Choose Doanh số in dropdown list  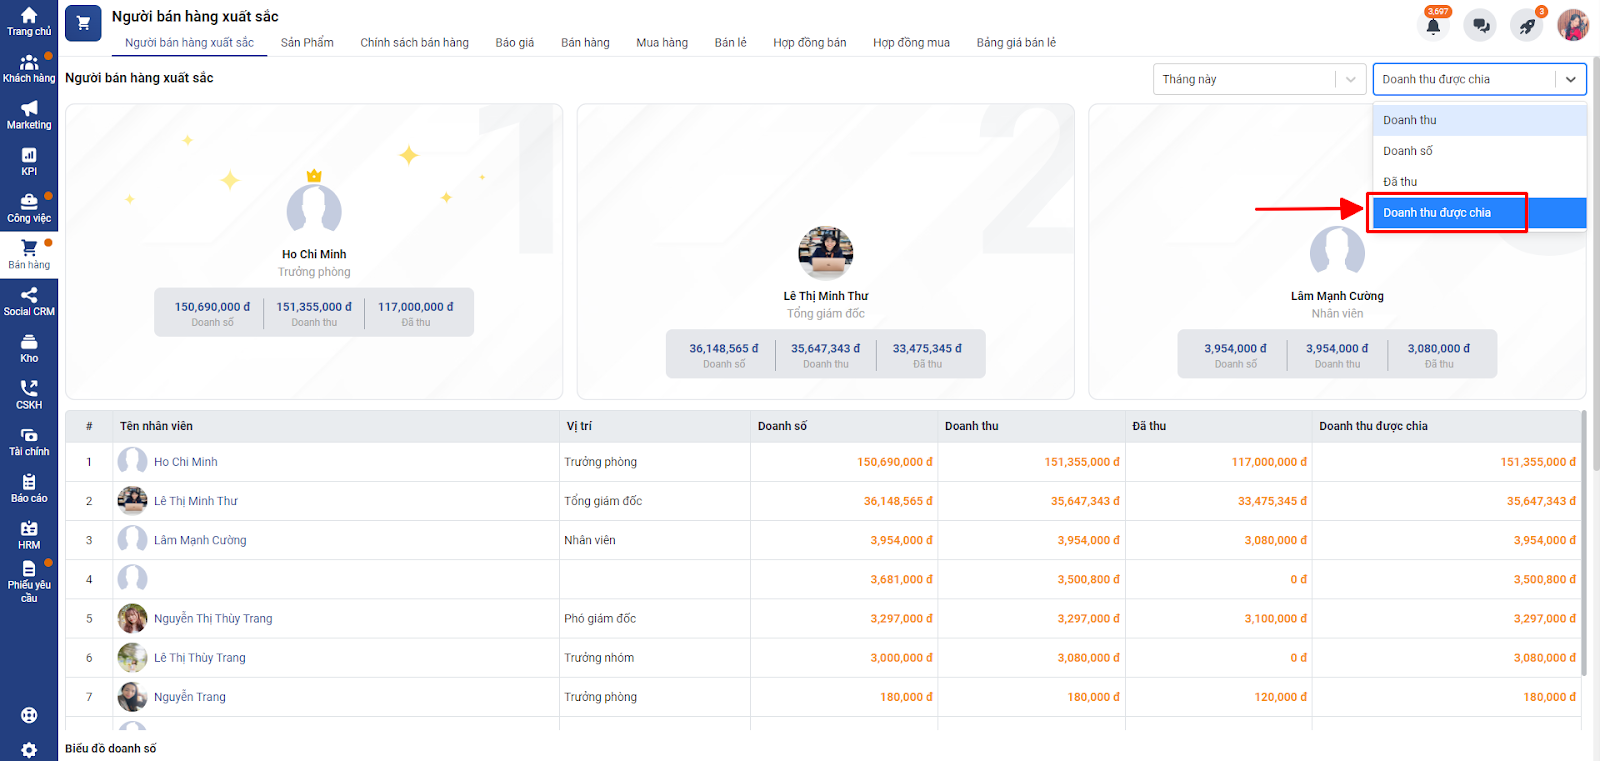click(x=1480, y=151)
